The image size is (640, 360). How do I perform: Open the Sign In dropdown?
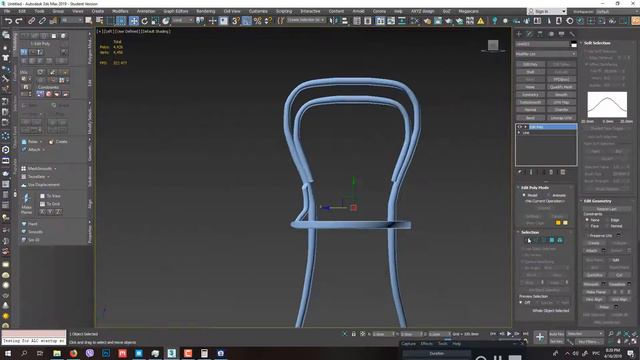(546, 11)
